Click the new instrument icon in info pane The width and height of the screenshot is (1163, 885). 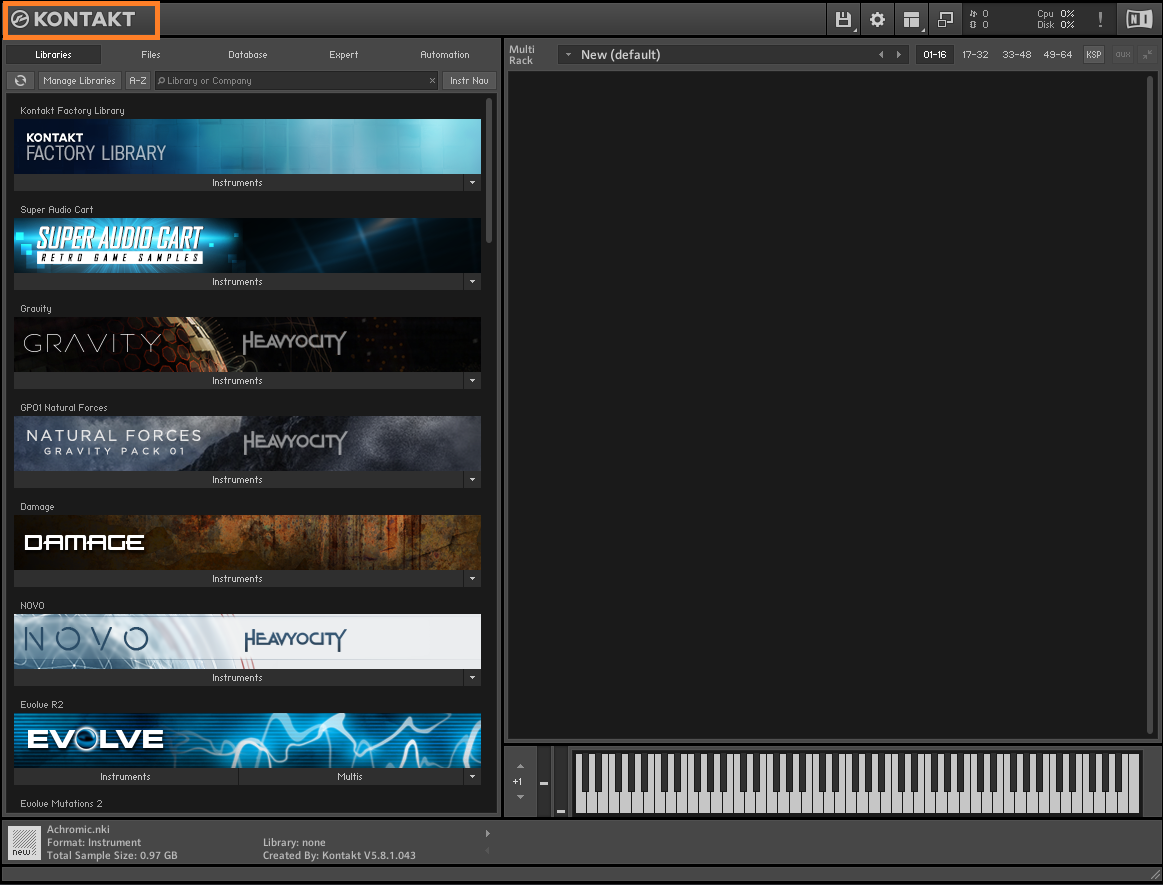[x=24, y=843]
